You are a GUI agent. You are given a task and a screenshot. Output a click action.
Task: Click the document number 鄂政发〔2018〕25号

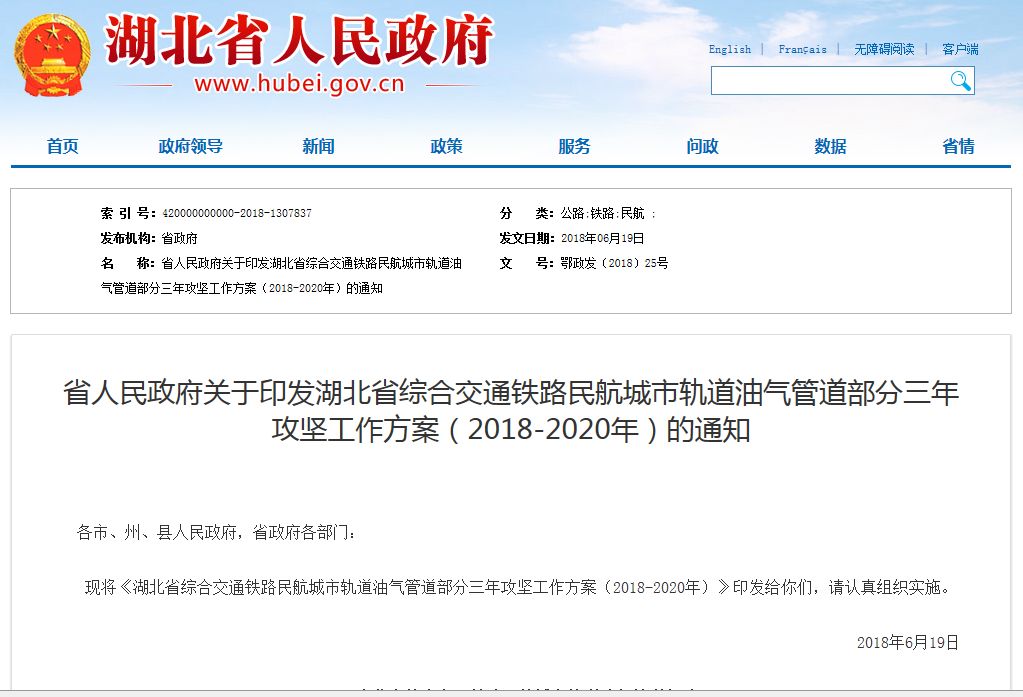(x=614, y=263)
